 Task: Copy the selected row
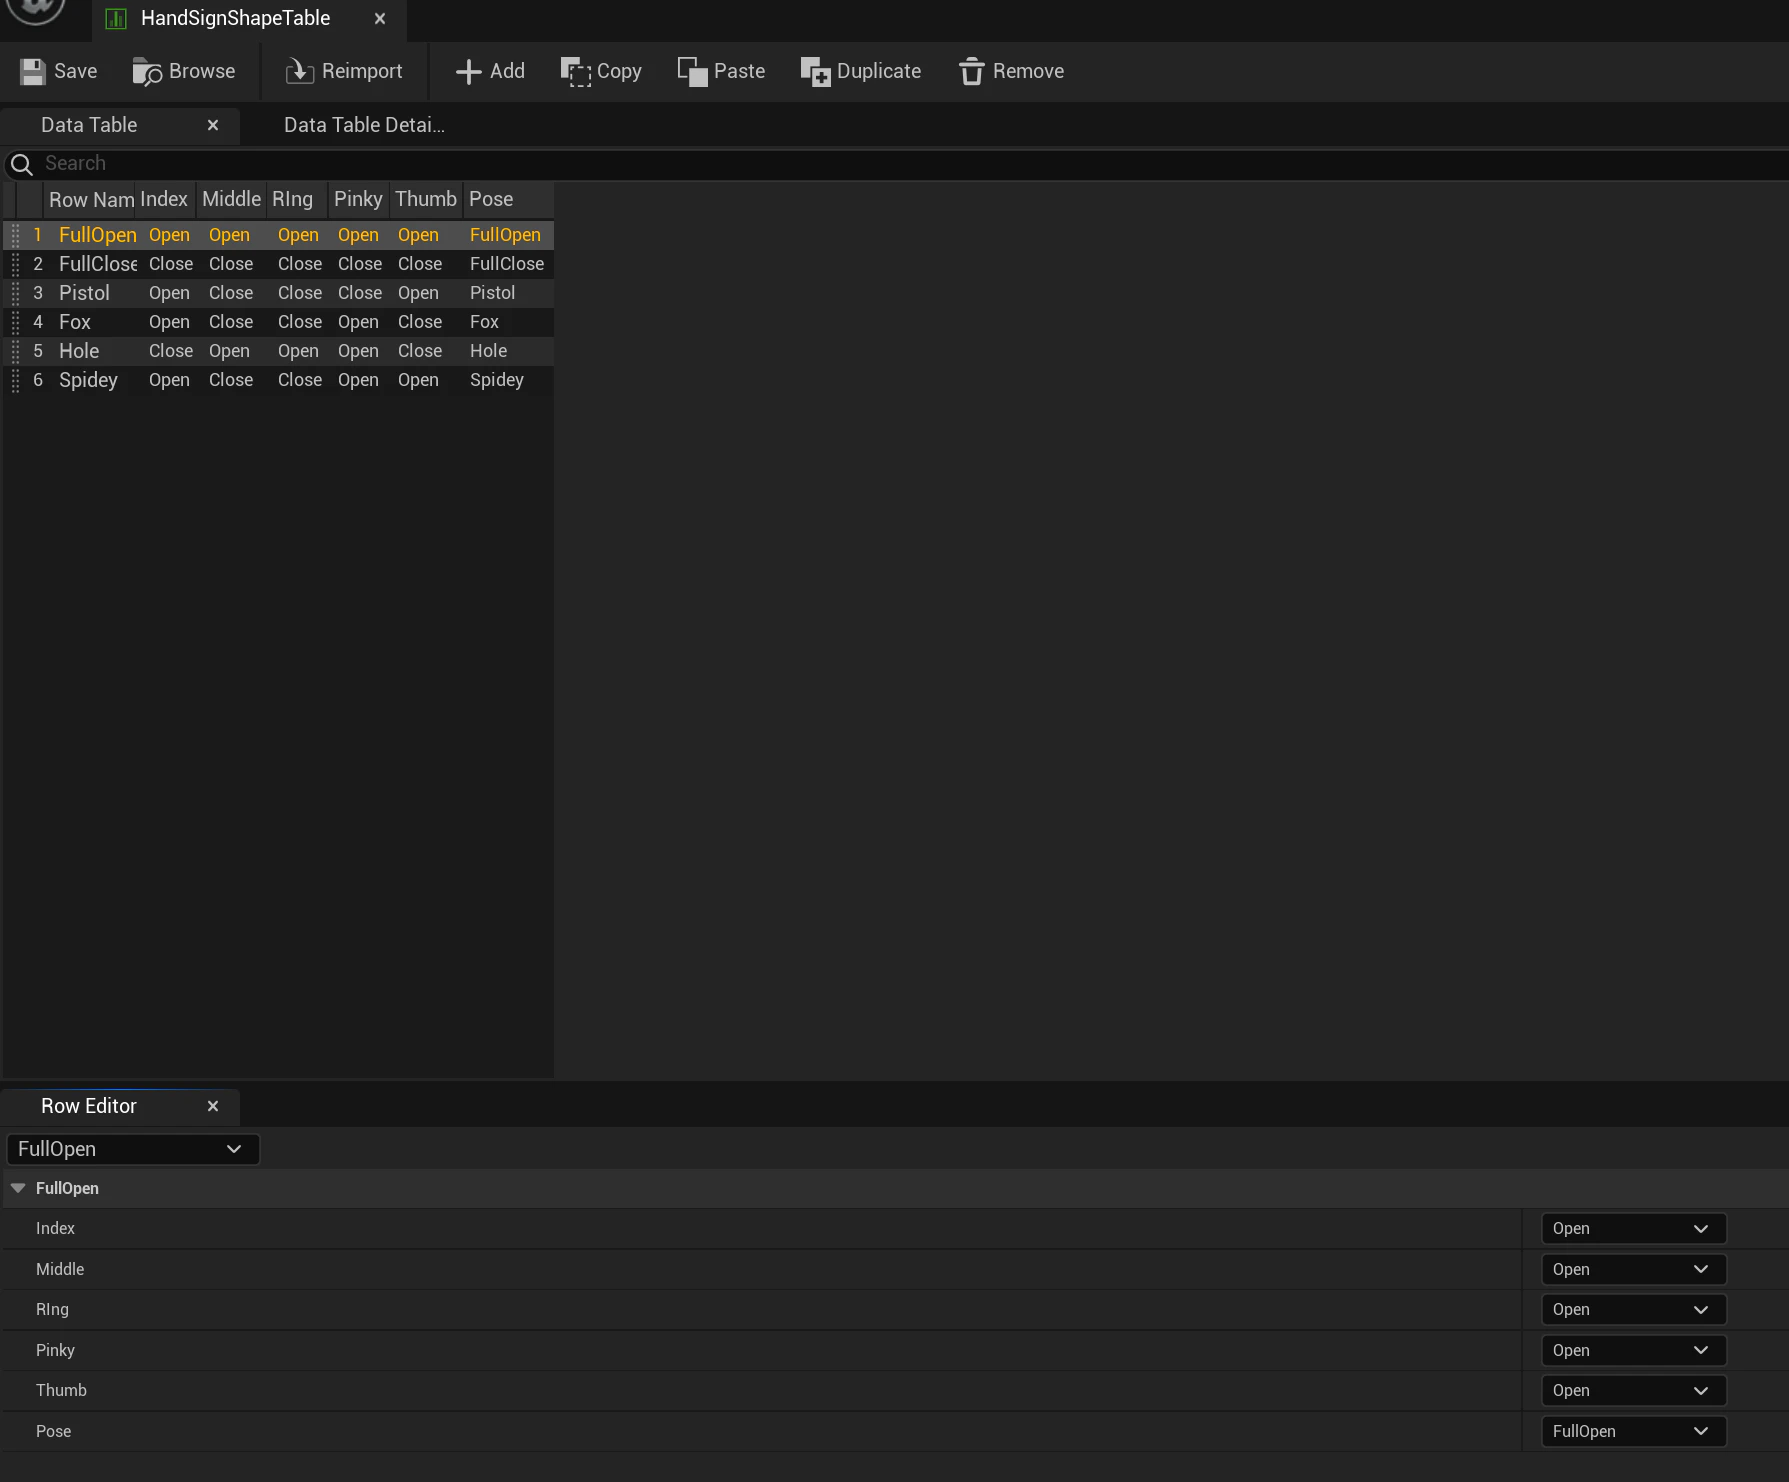coord(601,72)
